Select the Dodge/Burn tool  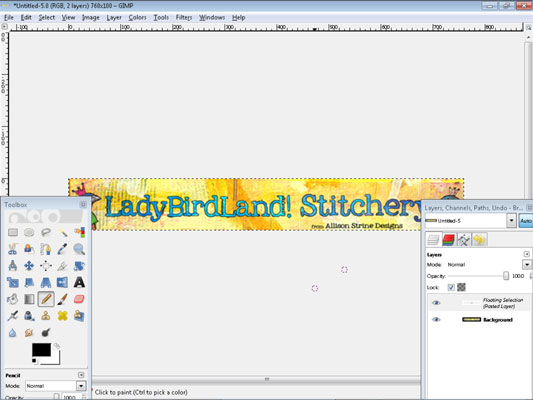[x=46, y=332]
